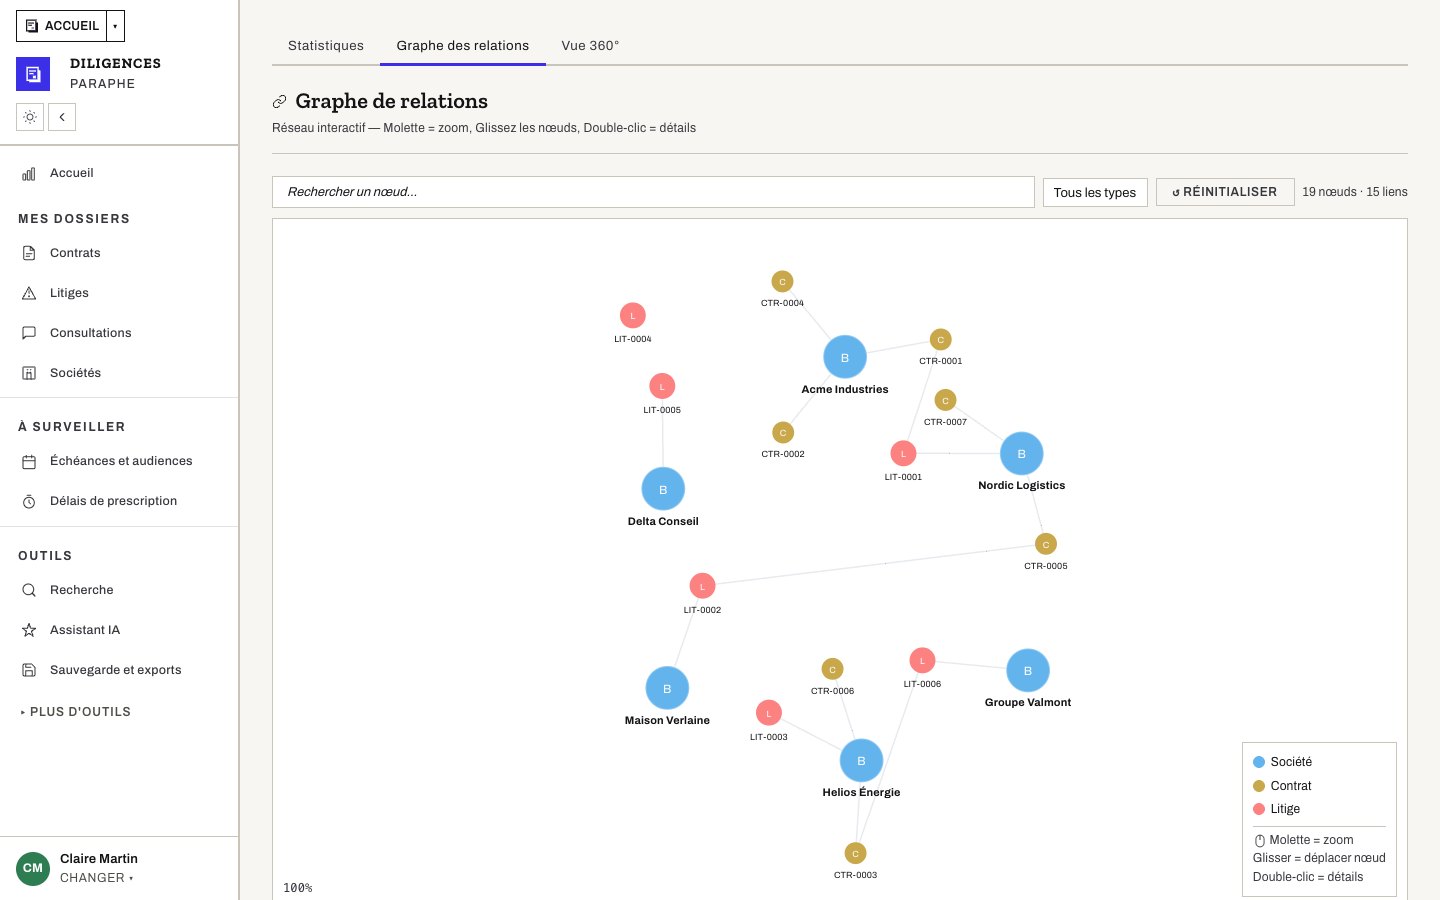Screen dimensions: 1440x900
Task: Expand the PLUS D'OUTILS section
Action: [x=76, y=712]
